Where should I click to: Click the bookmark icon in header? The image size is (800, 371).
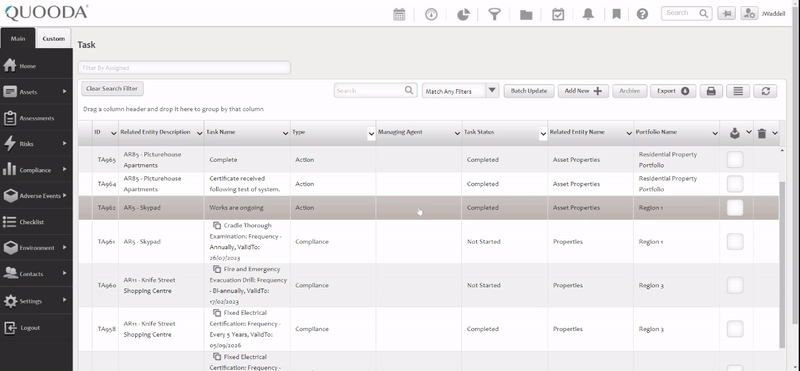(616, 14)
